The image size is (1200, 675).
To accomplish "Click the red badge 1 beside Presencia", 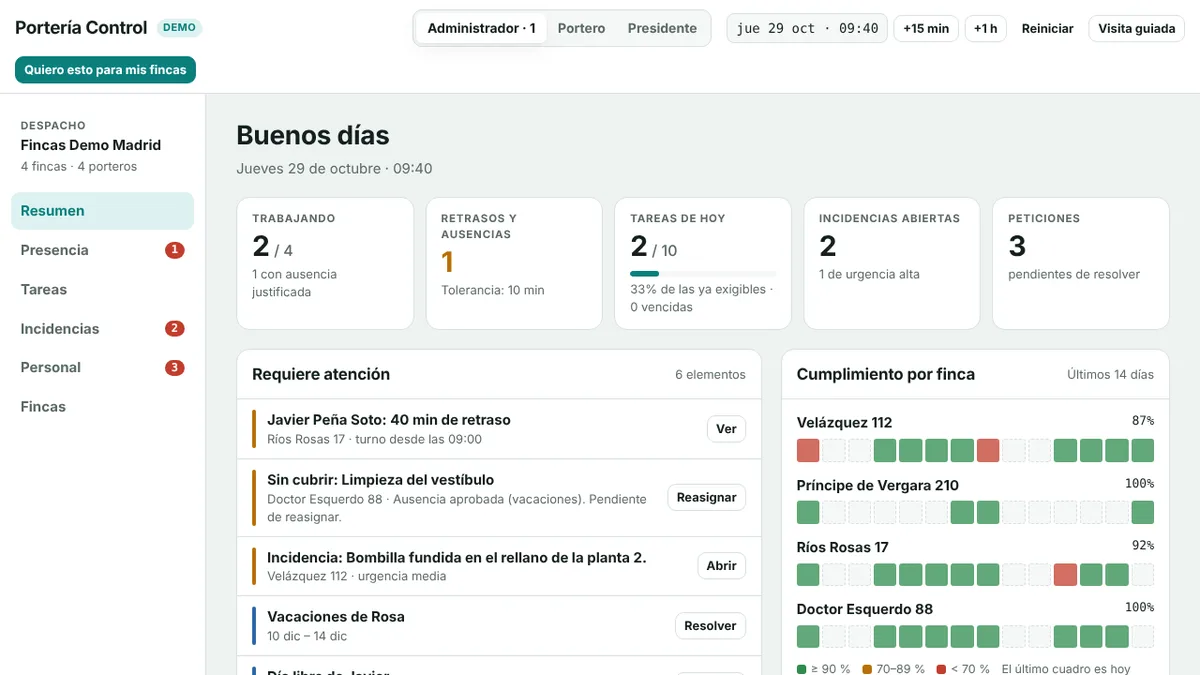I will pyautogui.click(x=175, y=250).
